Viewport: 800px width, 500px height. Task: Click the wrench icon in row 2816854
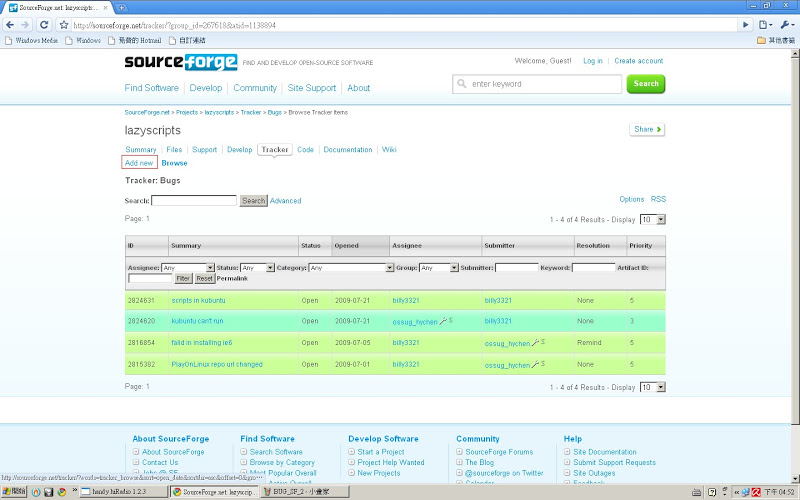(535, 342)
